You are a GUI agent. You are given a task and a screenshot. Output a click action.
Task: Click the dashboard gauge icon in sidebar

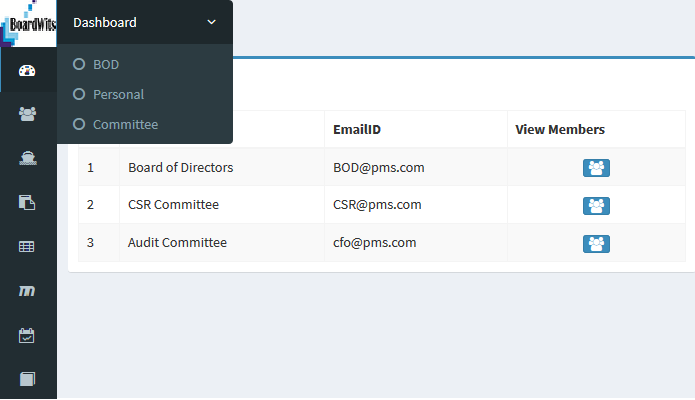pyautogui.click(x=28, y=71)
